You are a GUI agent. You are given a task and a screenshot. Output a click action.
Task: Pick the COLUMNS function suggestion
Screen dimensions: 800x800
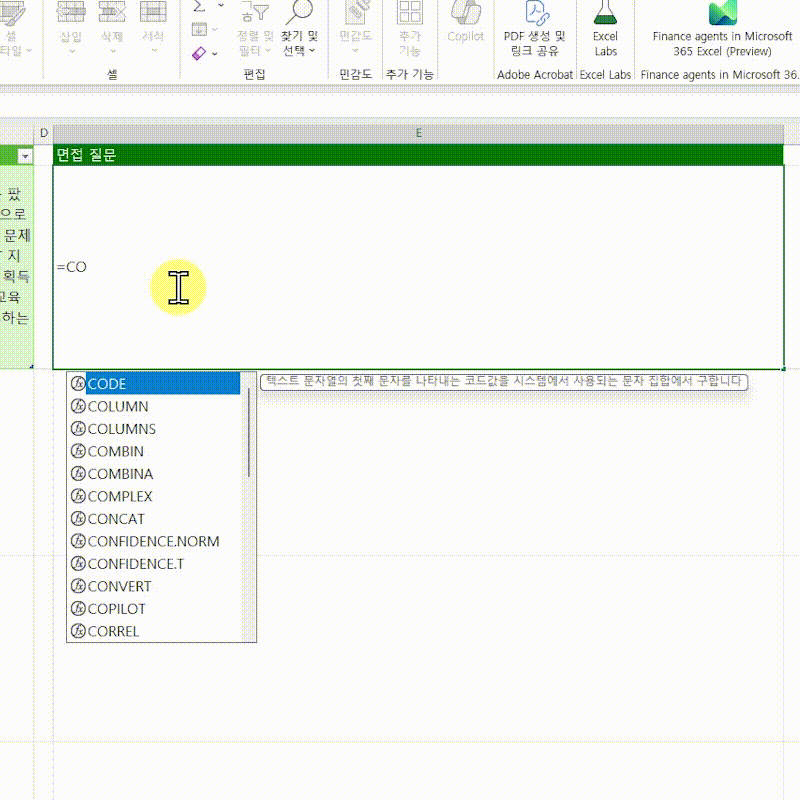point(121,429)
